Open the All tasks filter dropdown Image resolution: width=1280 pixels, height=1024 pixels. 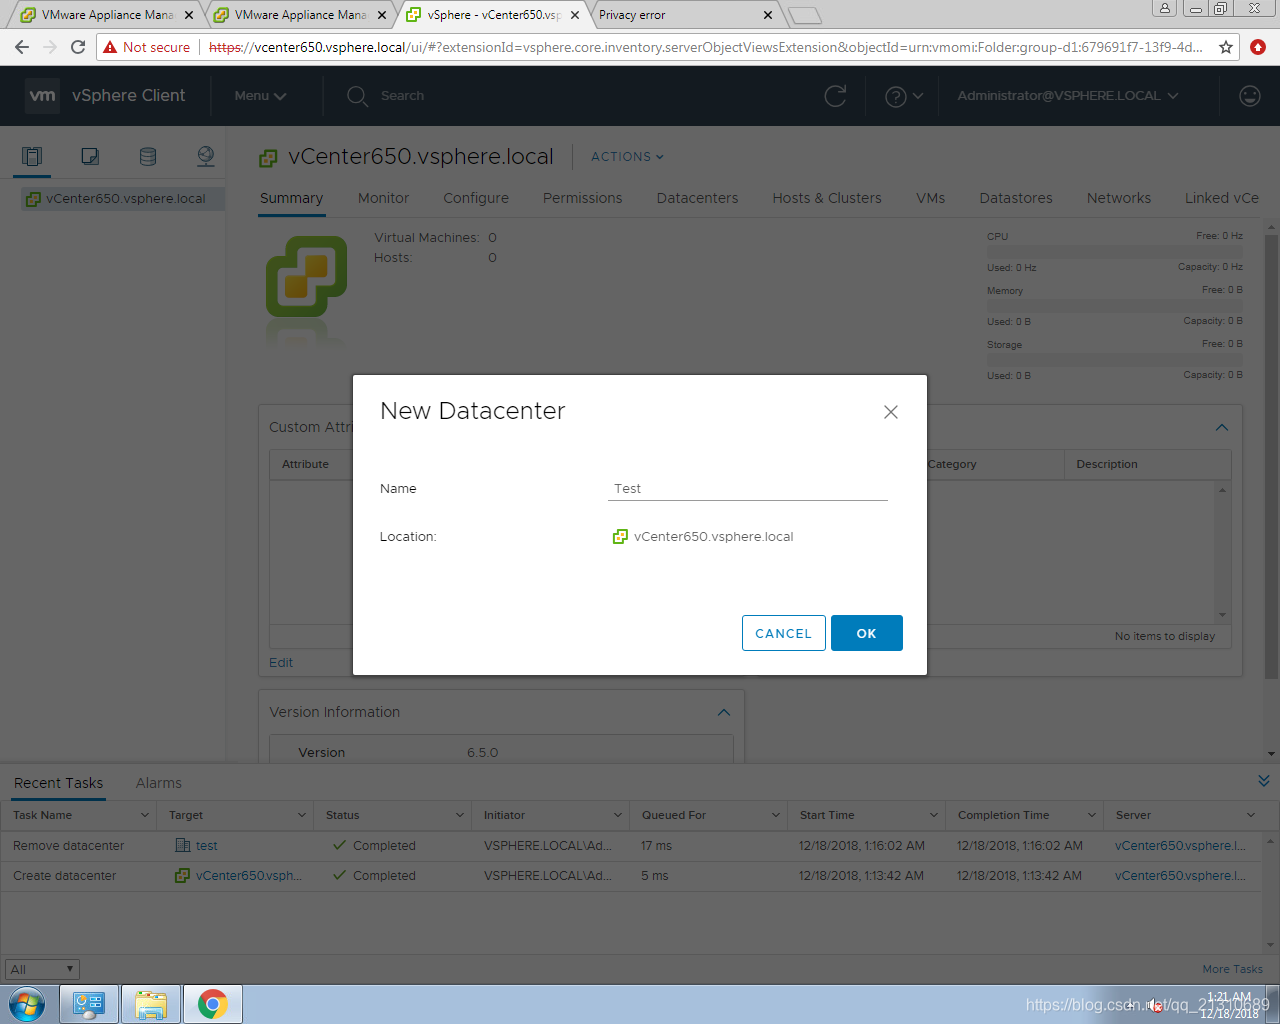point(42,969)
